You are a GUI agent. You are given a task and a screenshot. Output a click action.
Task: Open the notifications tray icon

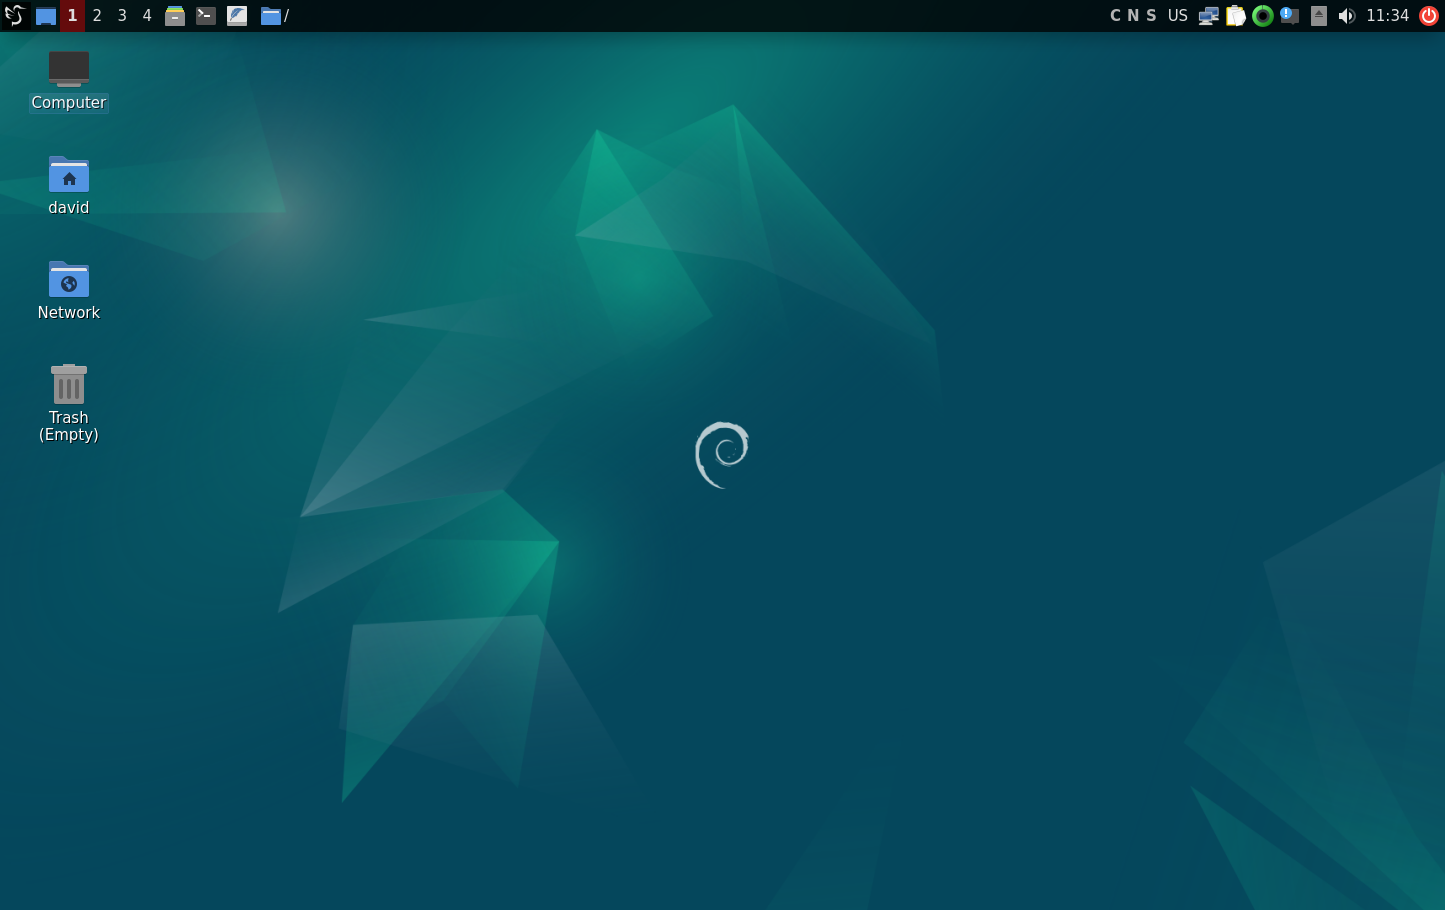point(1290,16)
